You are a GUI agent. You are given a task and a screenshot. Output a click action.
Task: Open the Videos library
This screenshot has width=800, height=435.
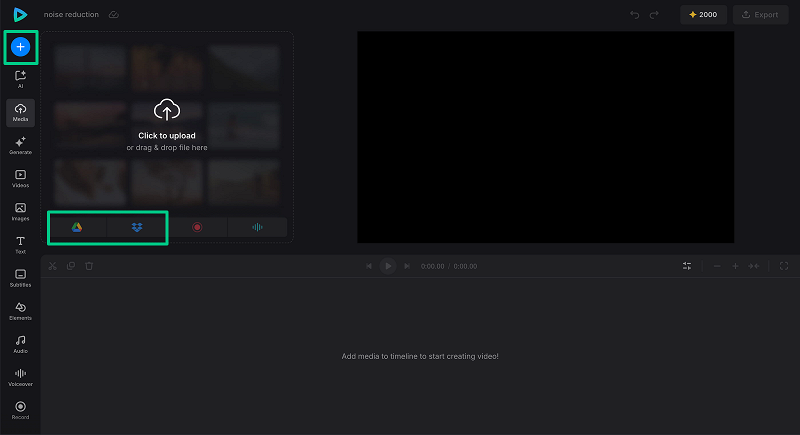(x=20, y=178)
